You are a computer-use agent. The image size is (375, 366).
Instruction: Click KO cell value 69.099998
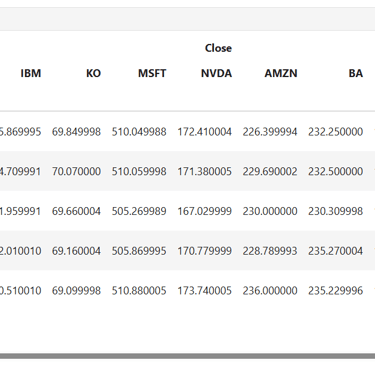[x=76, y=290]
